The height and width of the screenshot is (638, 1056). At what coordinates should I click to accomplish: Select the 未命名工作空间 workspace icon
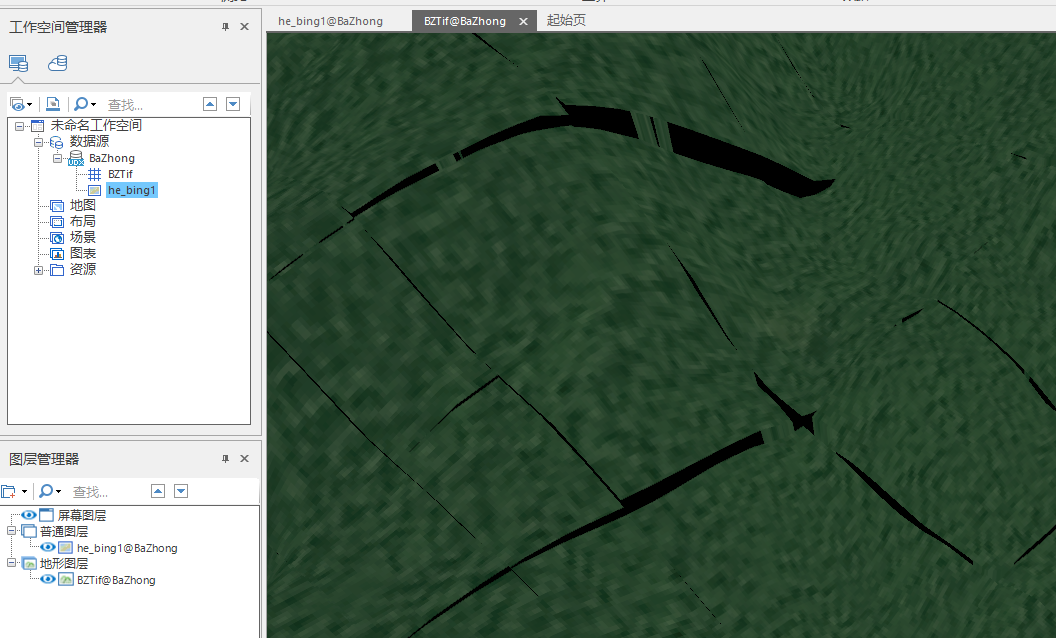38,126
